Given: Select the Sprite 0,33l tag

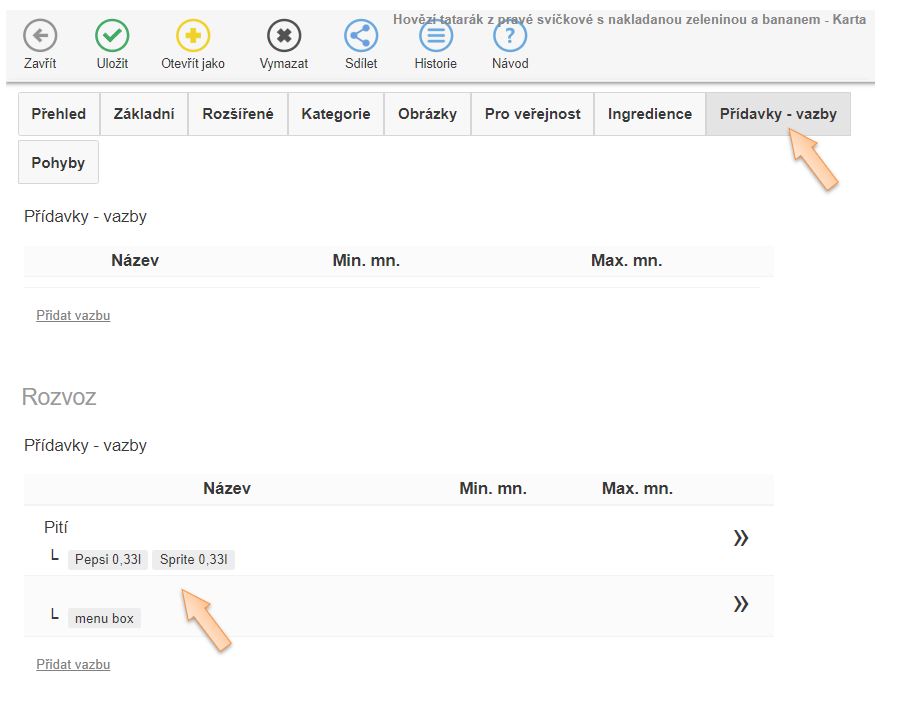Looking at the screenshot, I should [193, 560].
